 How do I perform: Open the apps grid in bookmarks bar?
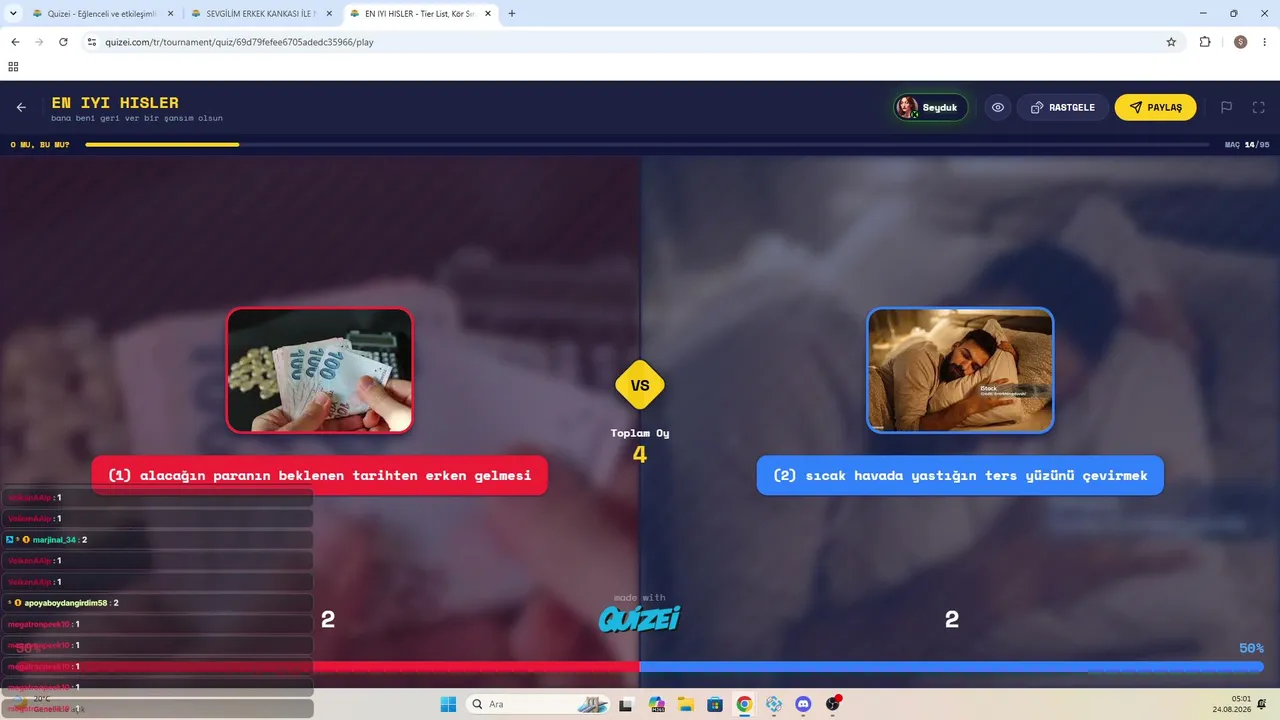[13, 67]
